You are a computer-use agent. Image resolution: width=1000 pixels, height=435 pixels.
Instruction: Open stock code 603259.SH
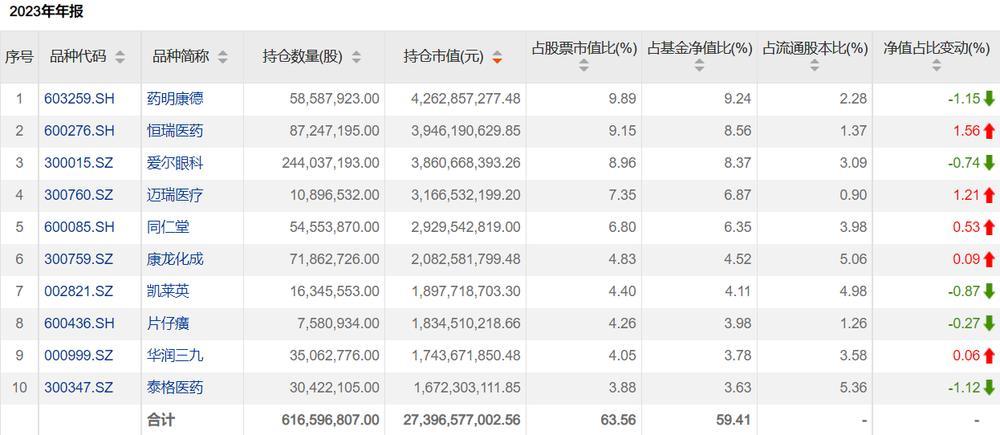pos(80,99)
